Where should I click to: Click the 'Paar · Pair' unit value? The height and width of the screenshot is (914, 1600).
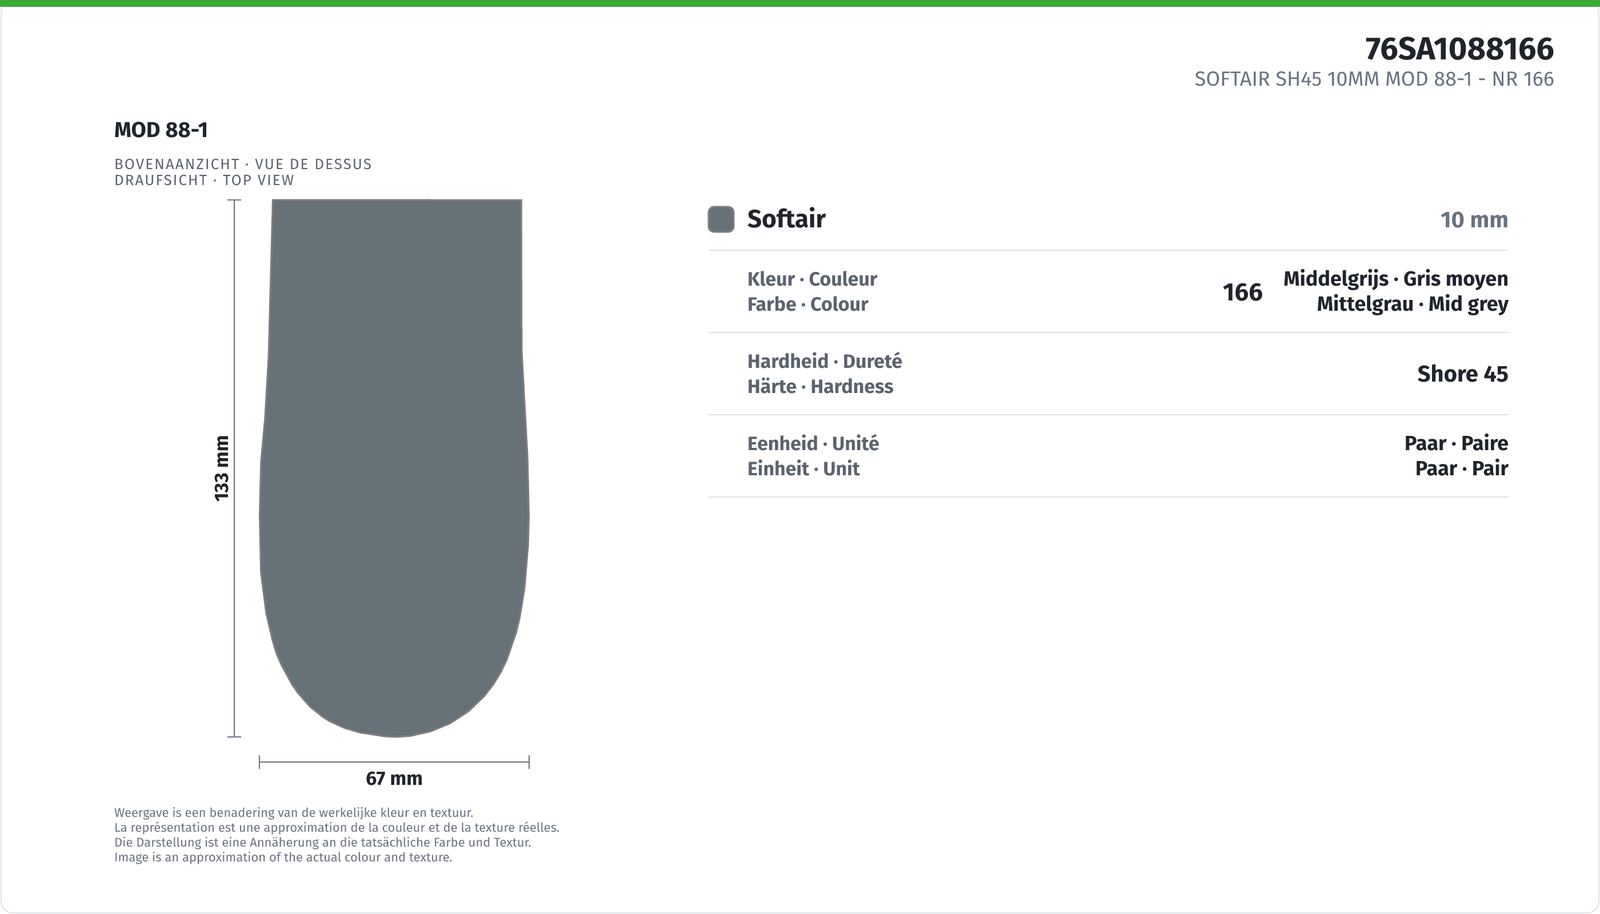coord(1461,468)
